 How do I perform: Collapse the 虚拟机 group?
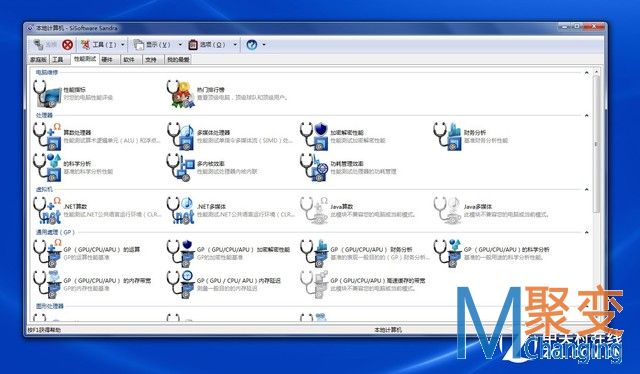pos(587,189)
